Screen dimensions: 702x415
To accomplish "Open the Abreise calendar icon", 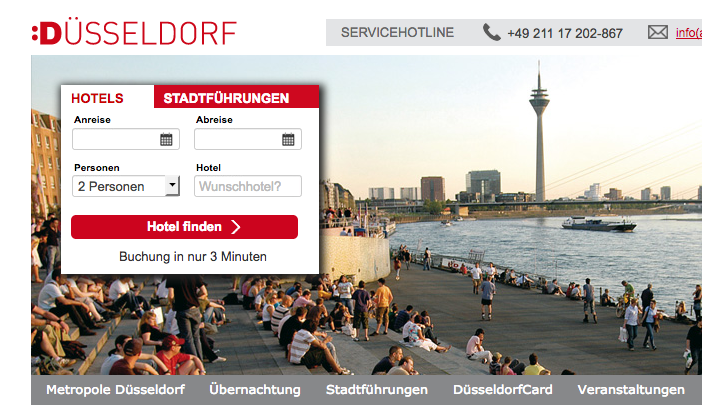I will (x=288, y=139).
